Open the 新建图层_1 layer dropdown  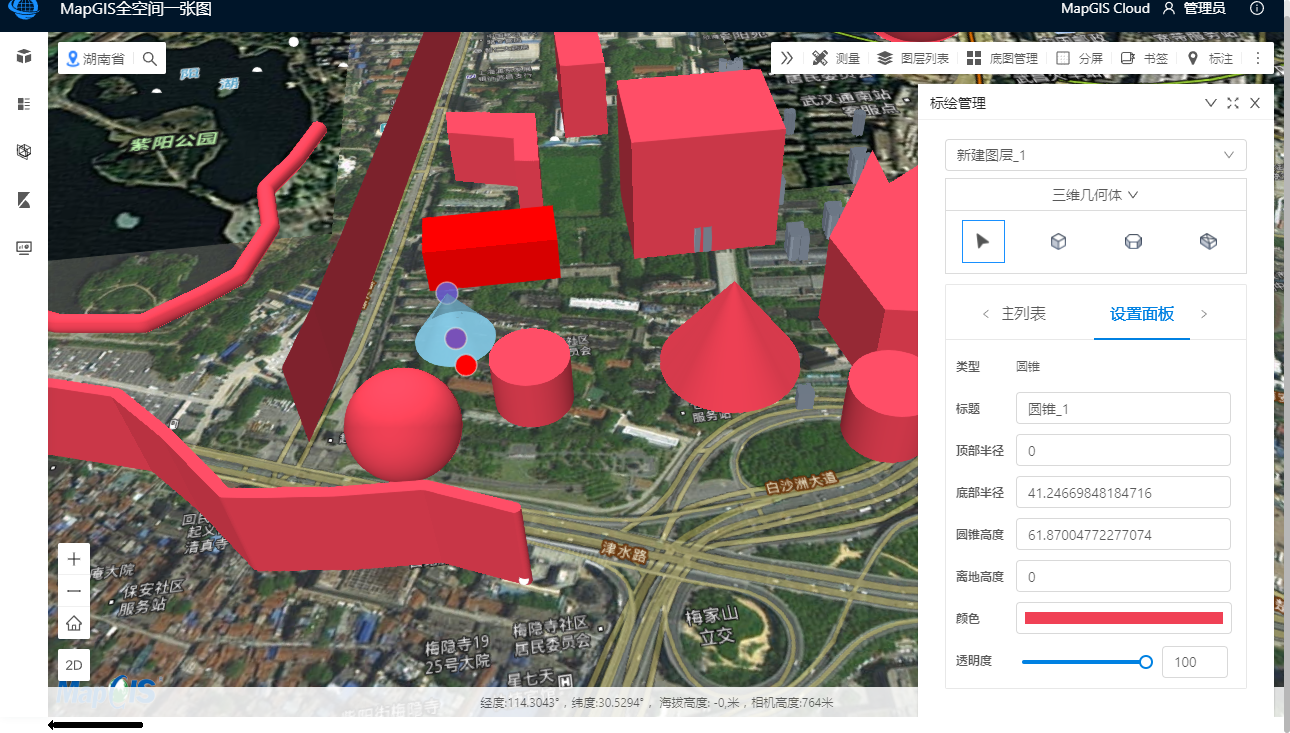pyautogui.click(x=1096, y=155)
